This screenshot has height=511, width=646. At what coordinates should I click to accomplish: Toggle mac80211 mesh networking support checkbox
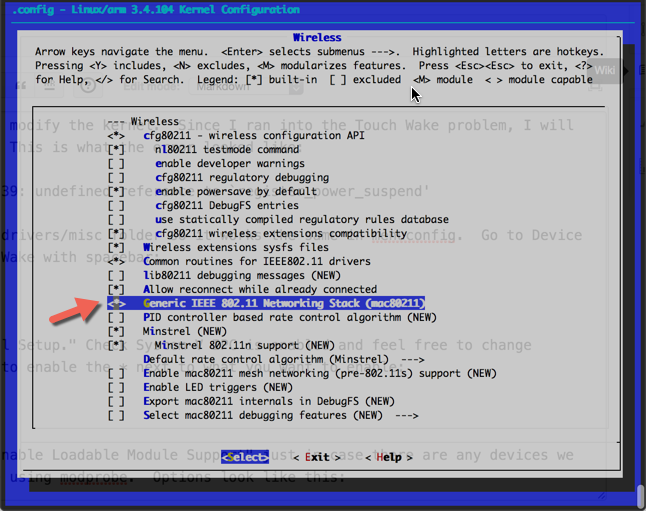[116, 374]
